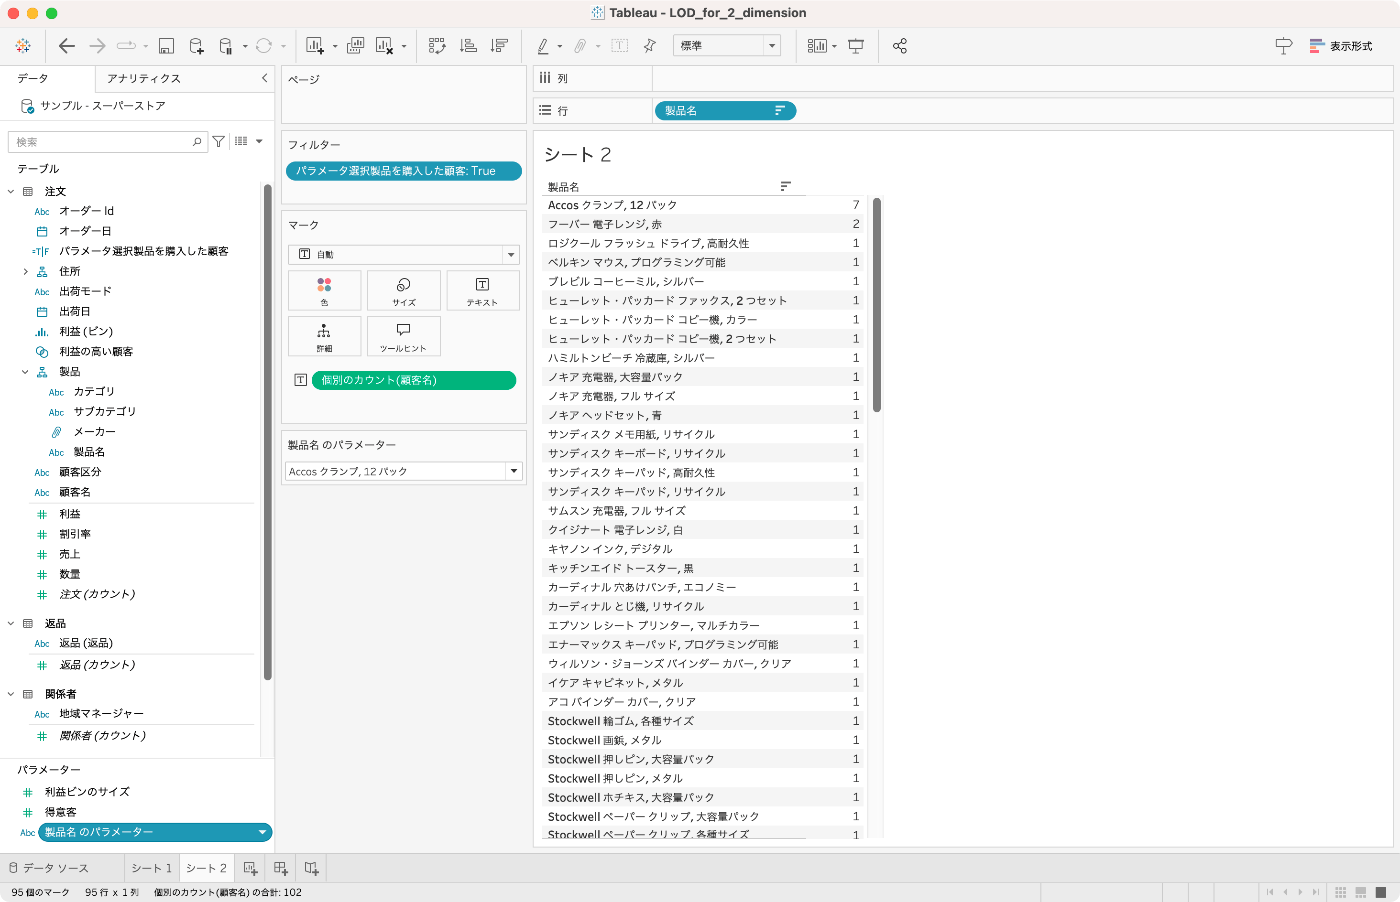Click the sort ascending toolbar icon
The height and width of the screenshot is (902, 1400).
[x=468, y=46]
